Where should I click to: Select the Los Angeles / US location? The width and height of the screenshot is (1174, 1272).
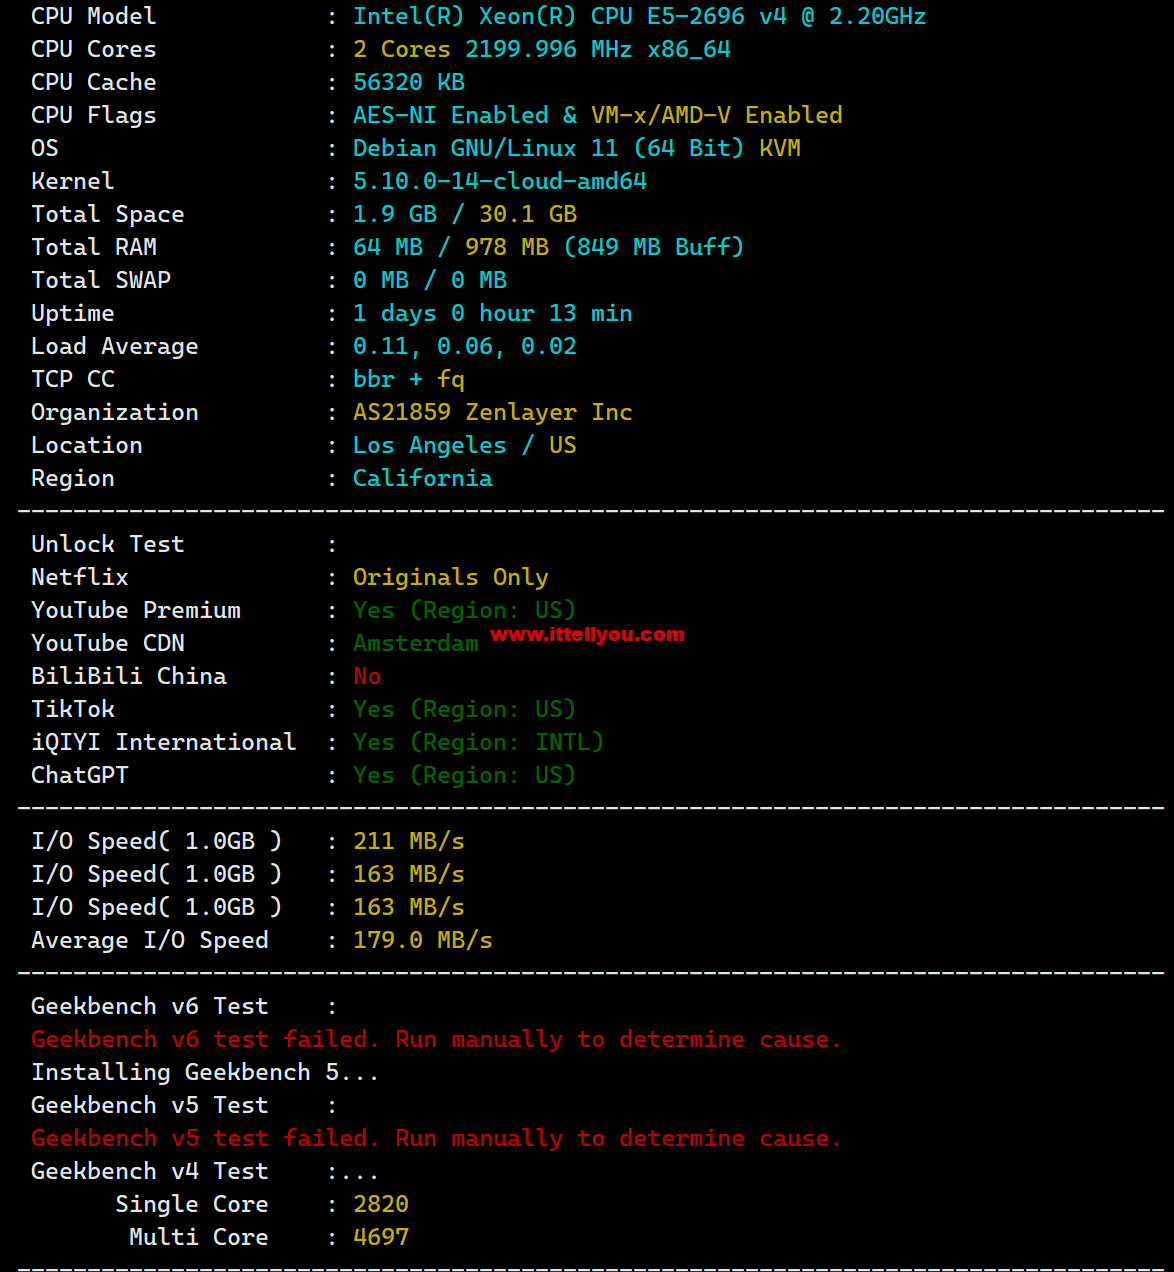pyautogui.click(x=464, y=445)
